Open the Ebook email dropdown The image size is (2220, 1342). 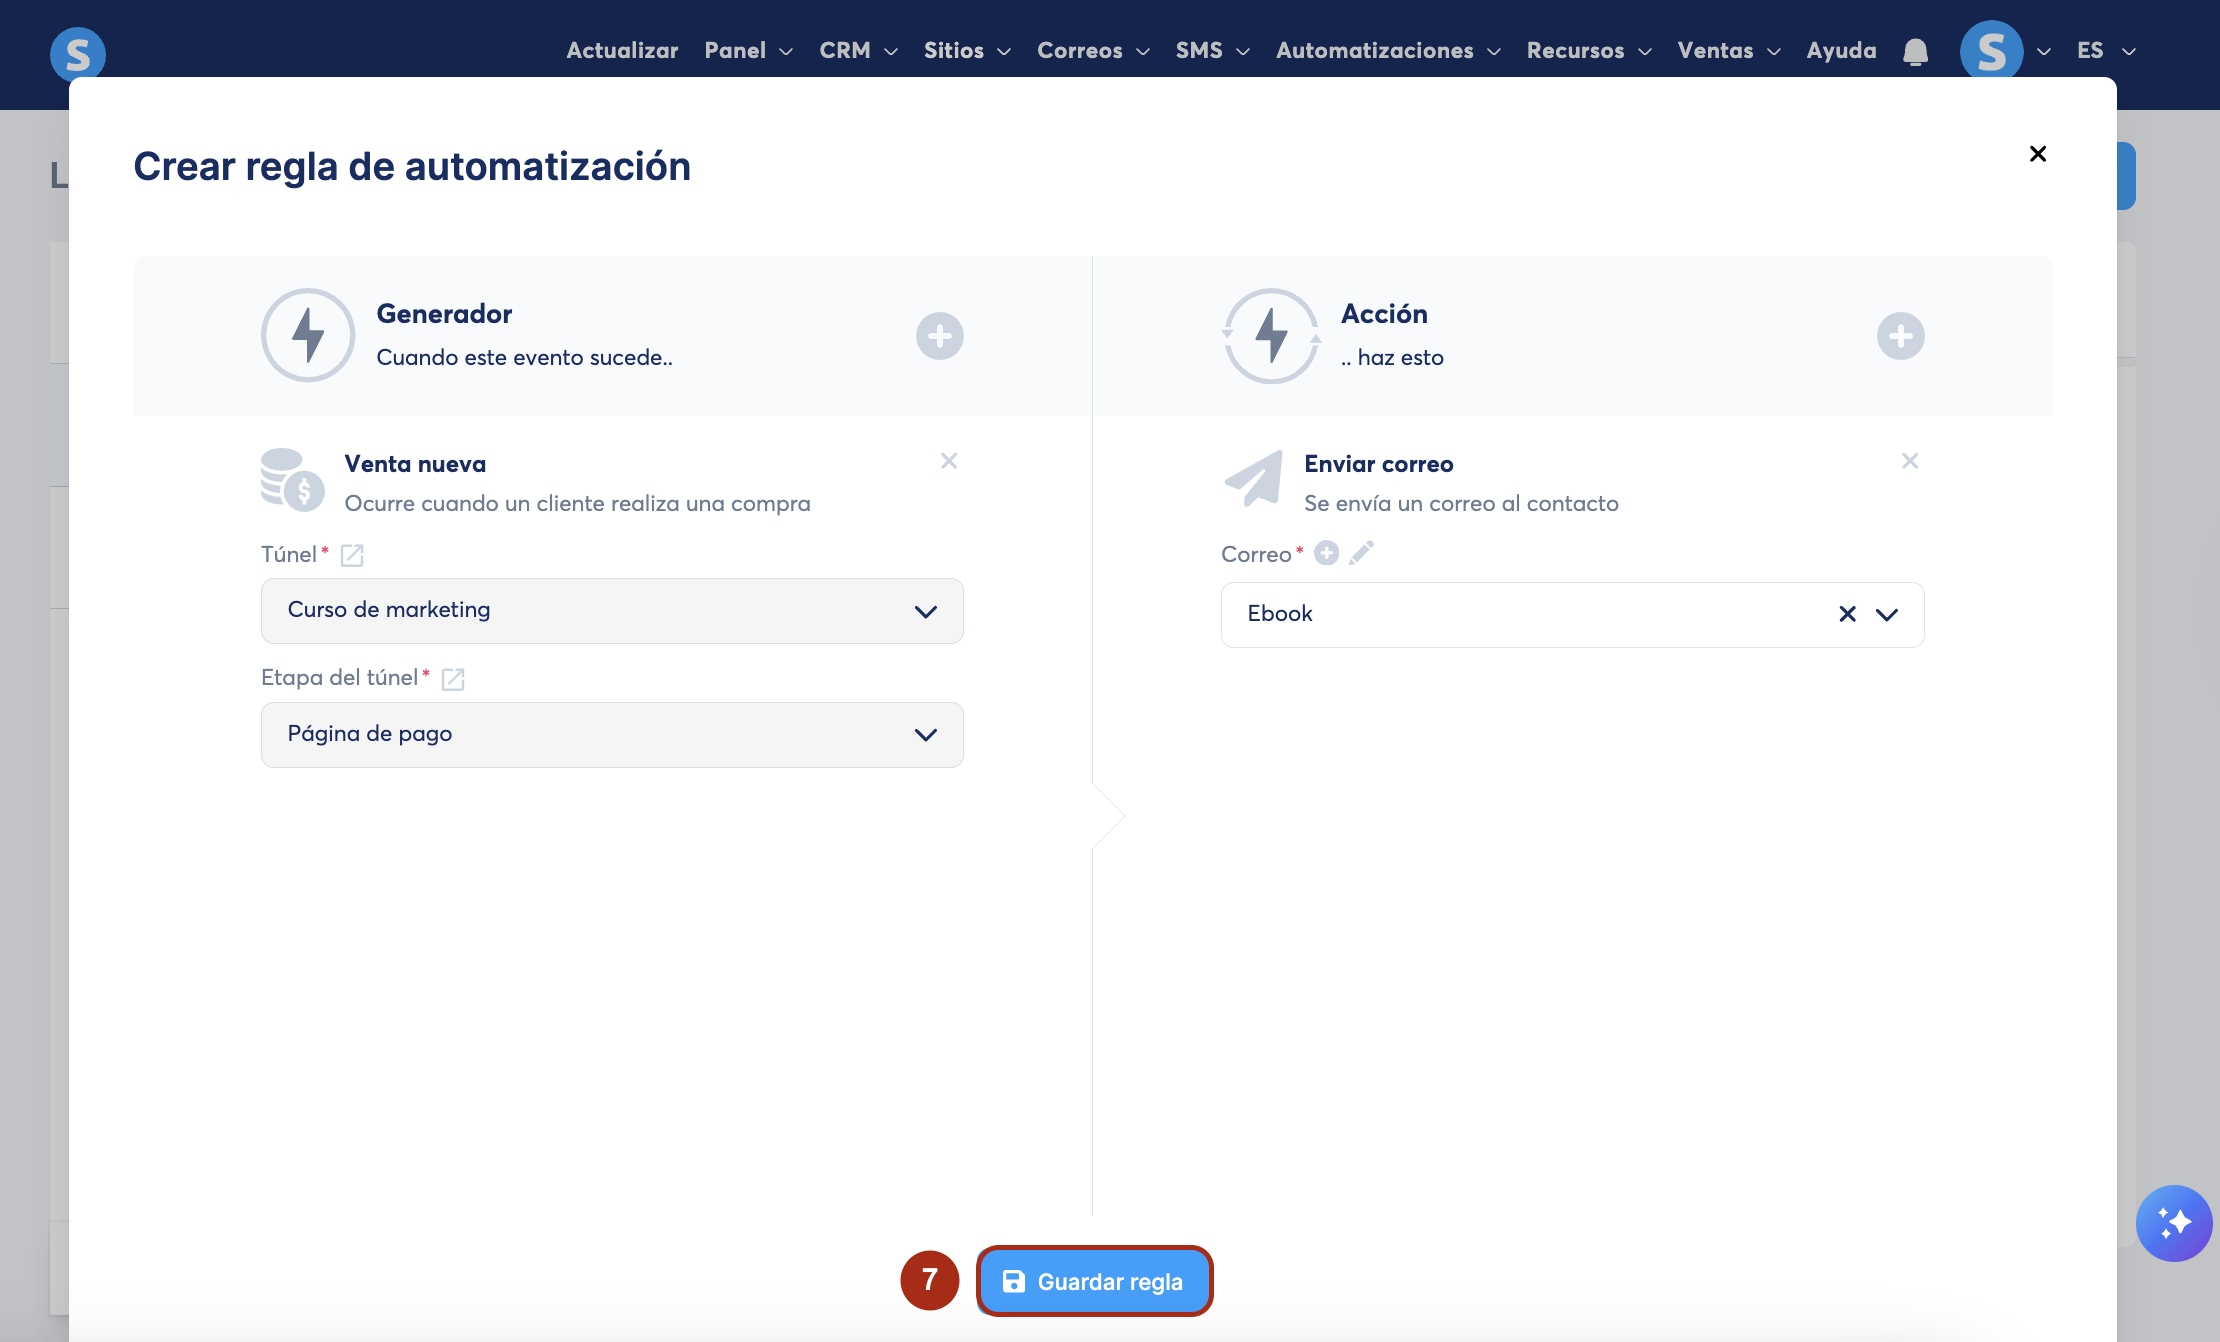pyautogui.click(x=1887, y=614)
